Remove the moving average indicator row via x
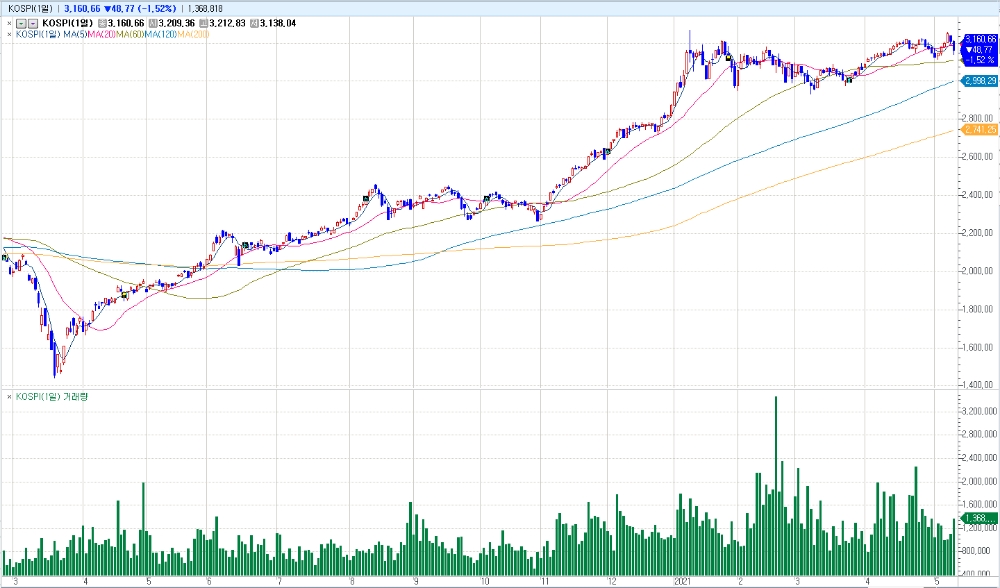 (x=10, y=34)
